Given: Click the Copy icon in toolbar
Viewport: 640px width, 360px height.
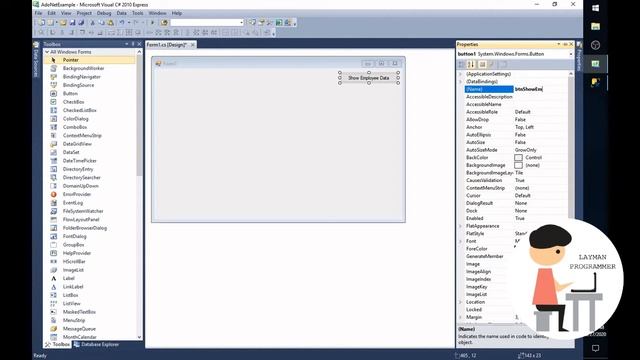Looking at the screenshot, I should click(x=102, y=22).
